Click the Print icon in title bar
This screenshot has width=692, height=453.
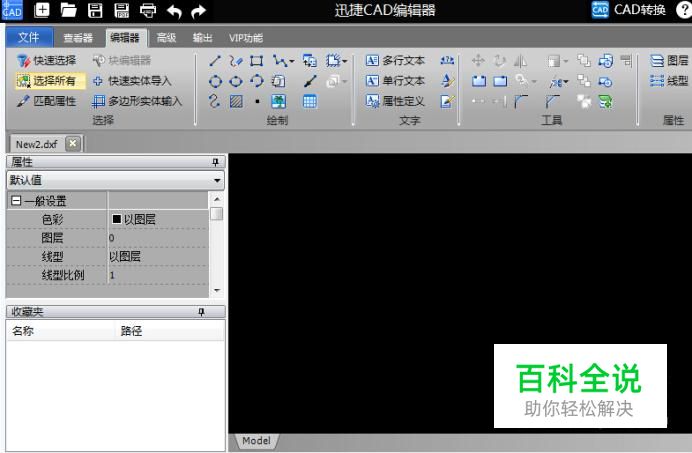[x=148, y=10]
